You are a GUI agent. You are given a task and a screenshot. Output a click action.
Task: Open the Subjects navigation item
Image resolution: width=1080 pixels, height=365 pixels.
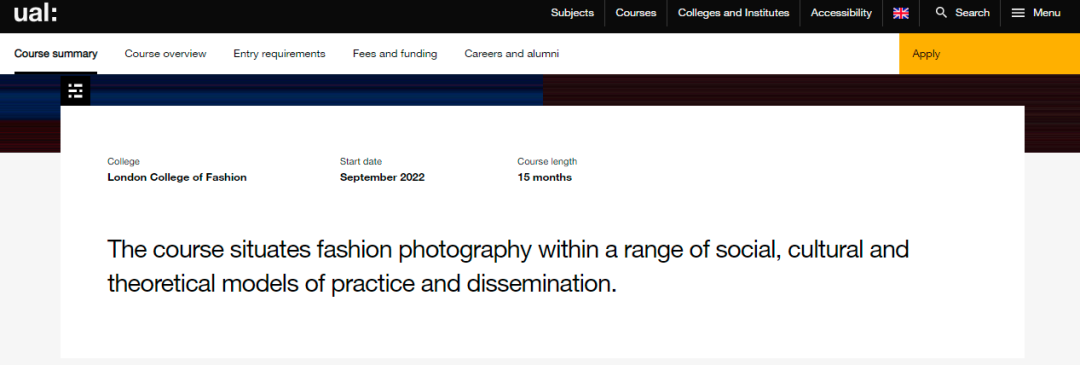click(x=572, y=12)
